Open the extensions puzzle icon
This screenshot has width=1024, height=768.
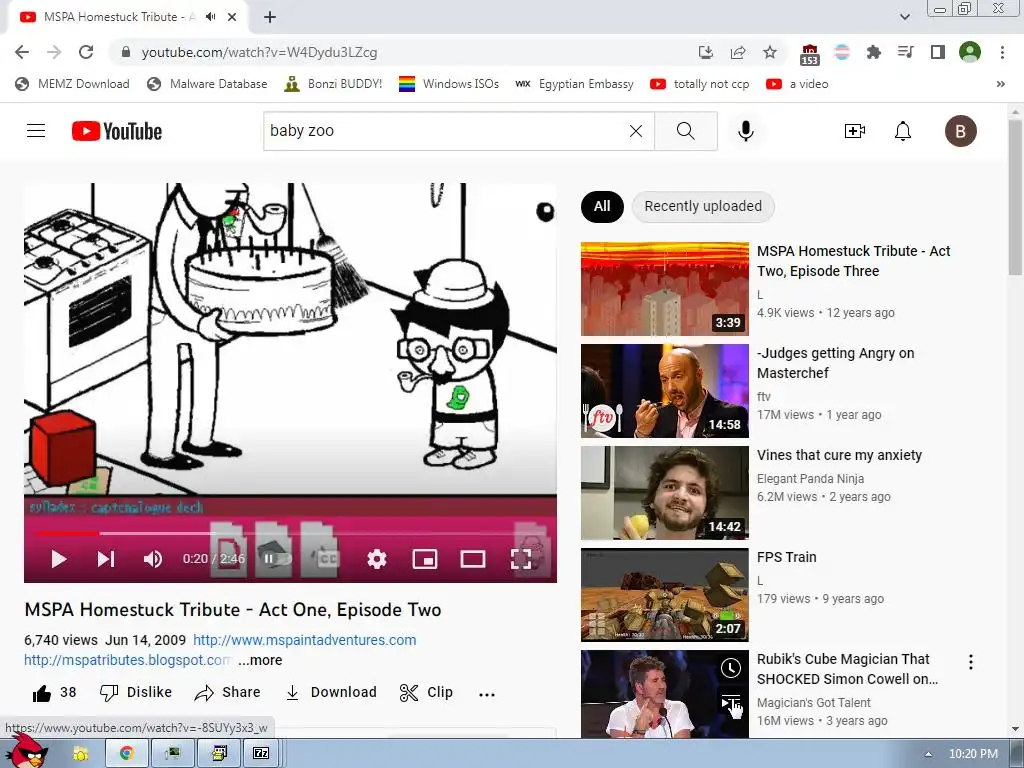873,52
